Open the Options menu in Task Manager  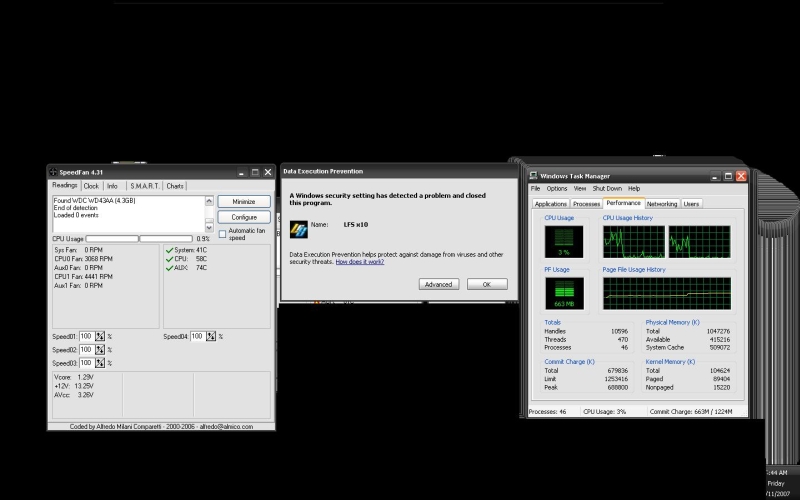(557, 189)
